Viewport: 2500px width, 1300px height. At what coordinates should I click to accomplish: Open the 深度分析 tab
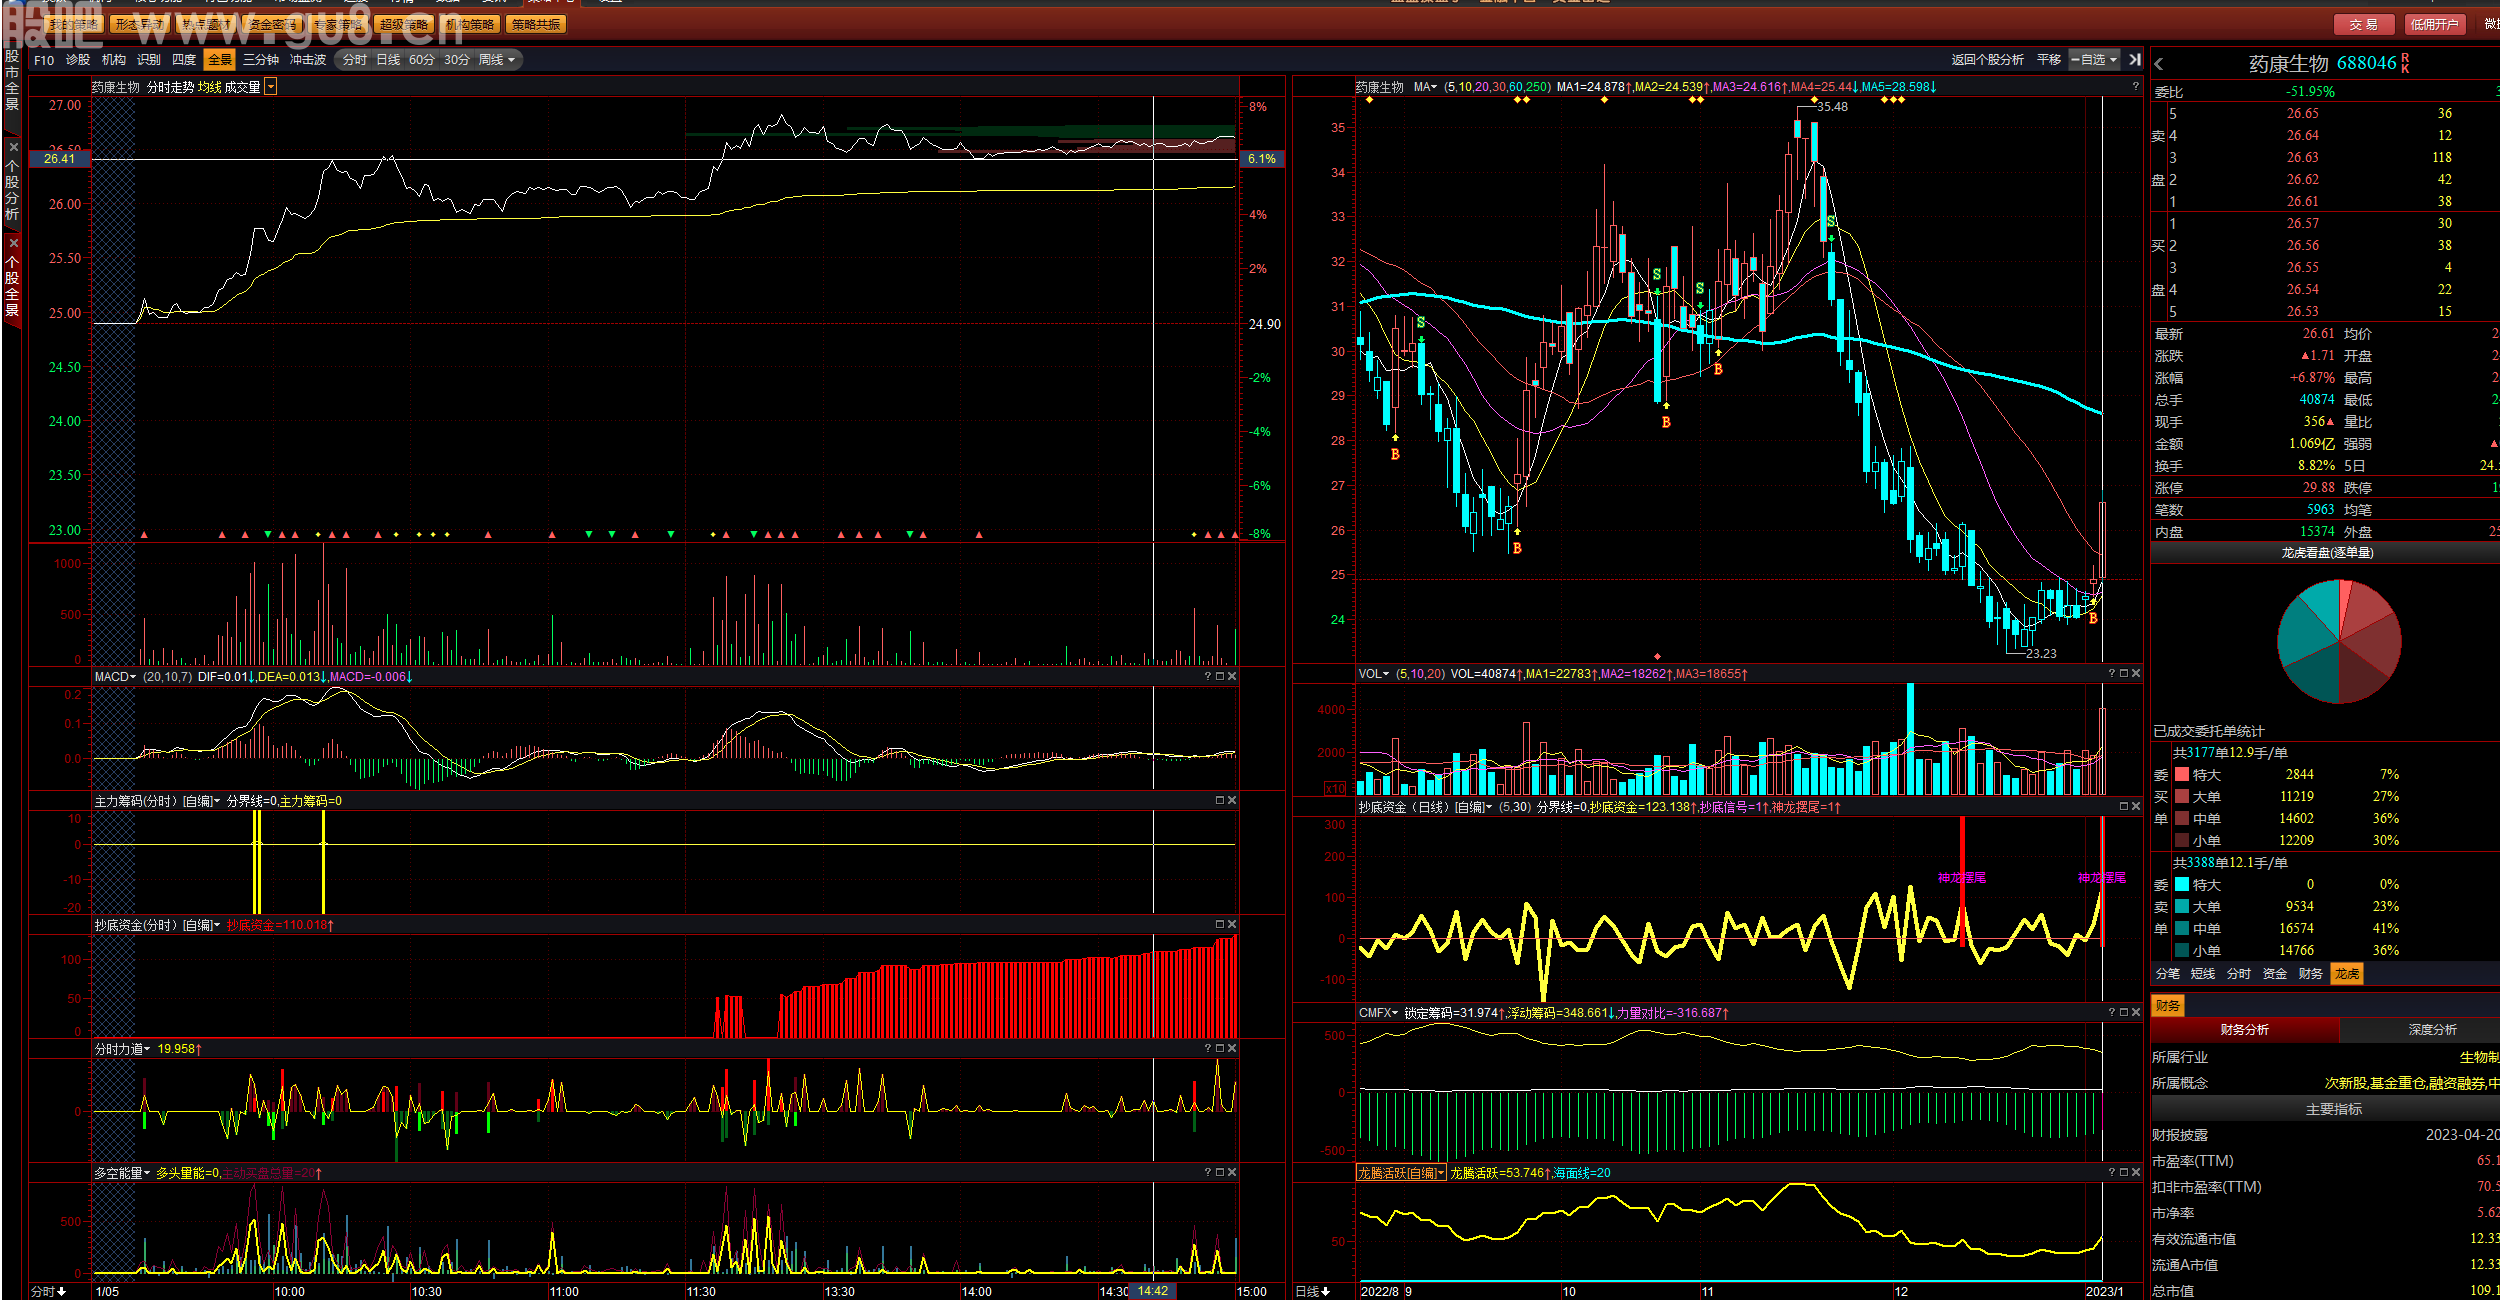[2432, 1030]
